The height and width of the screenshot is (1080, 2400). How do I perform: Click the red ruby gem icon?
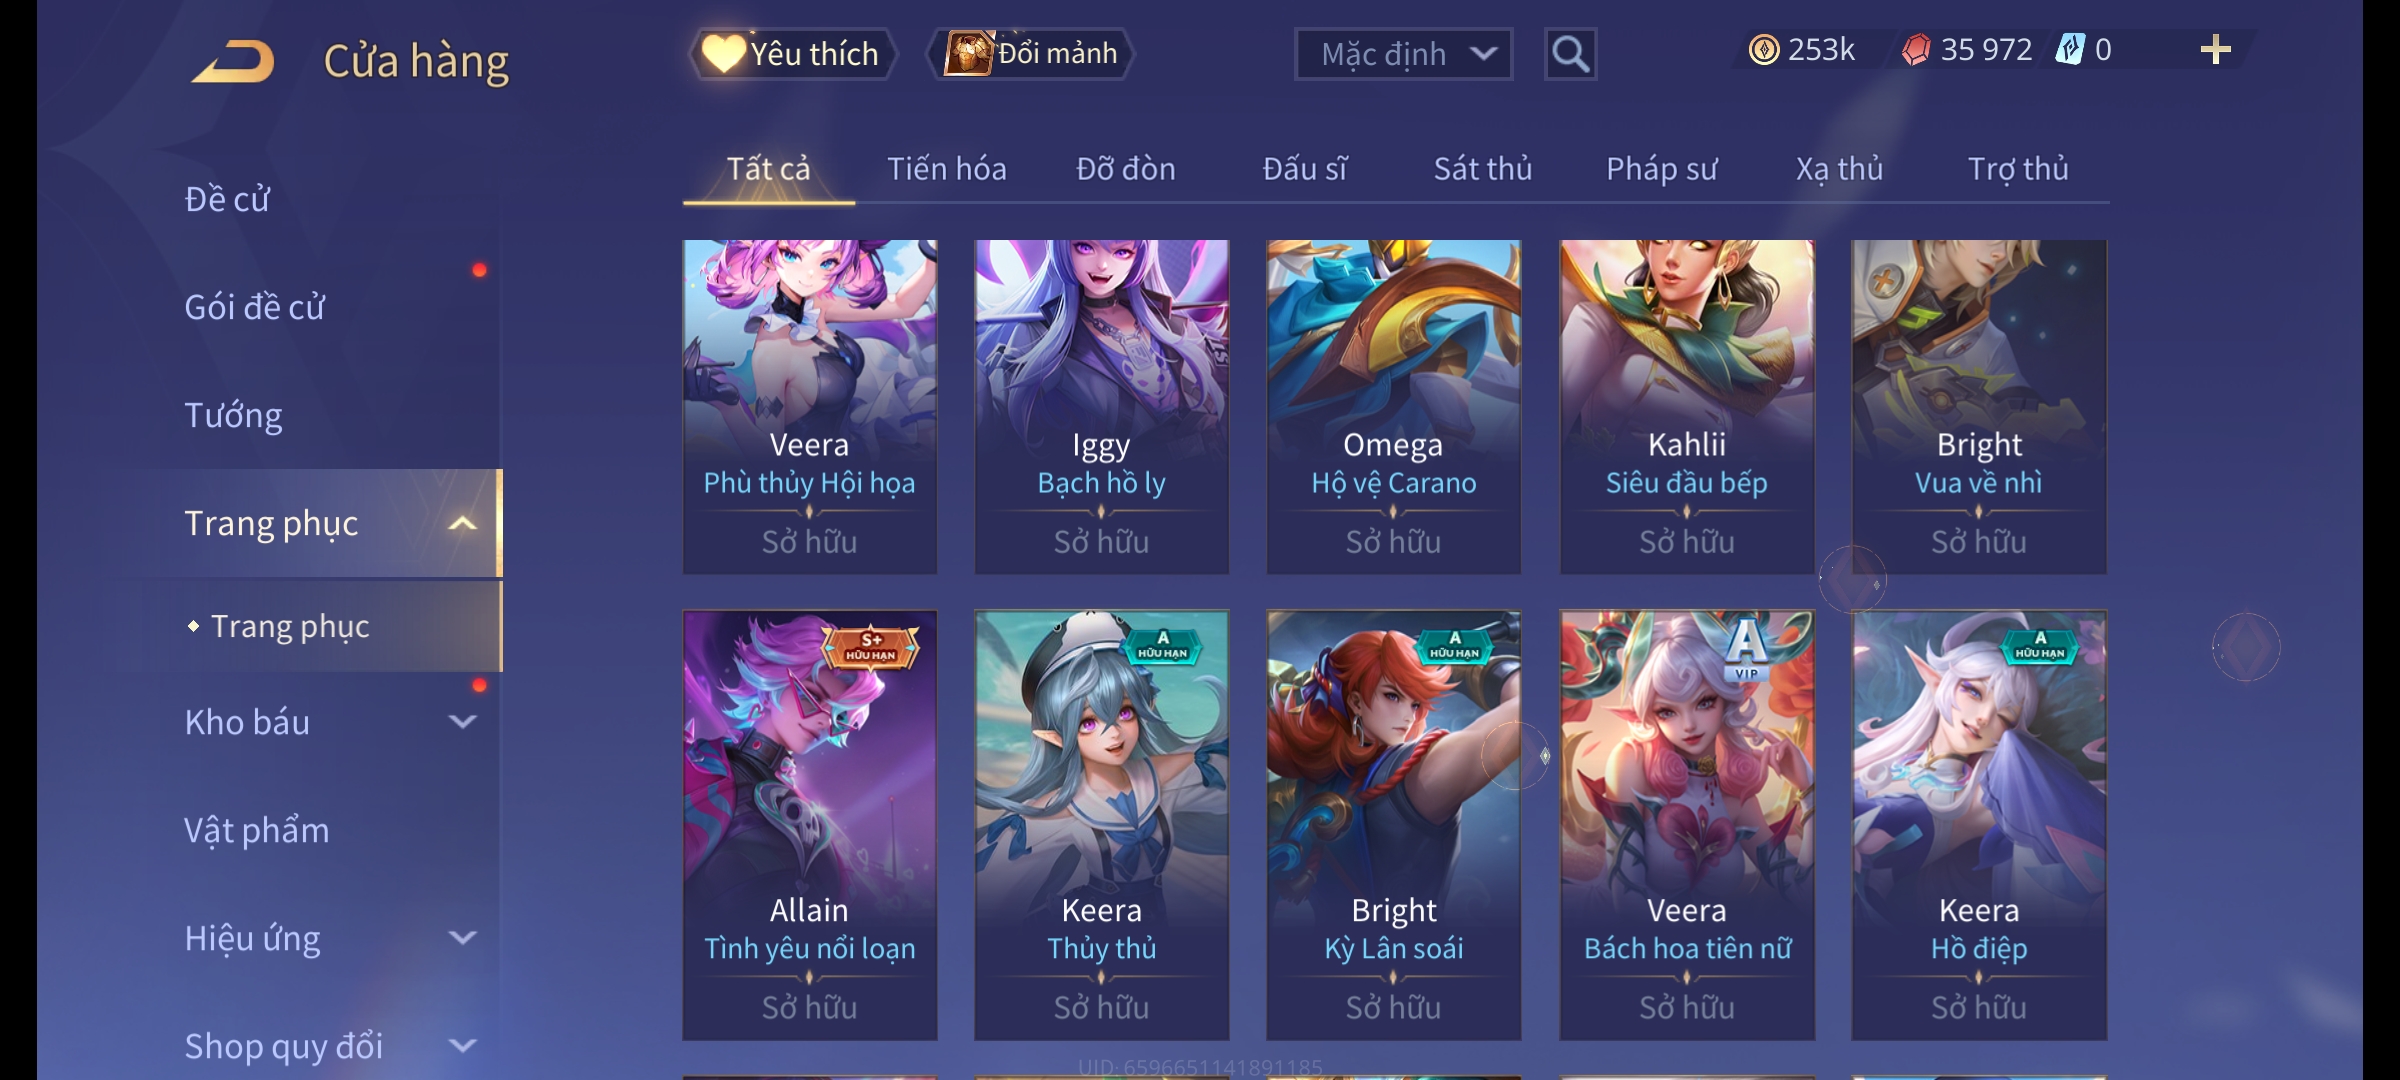[1916, 50]
